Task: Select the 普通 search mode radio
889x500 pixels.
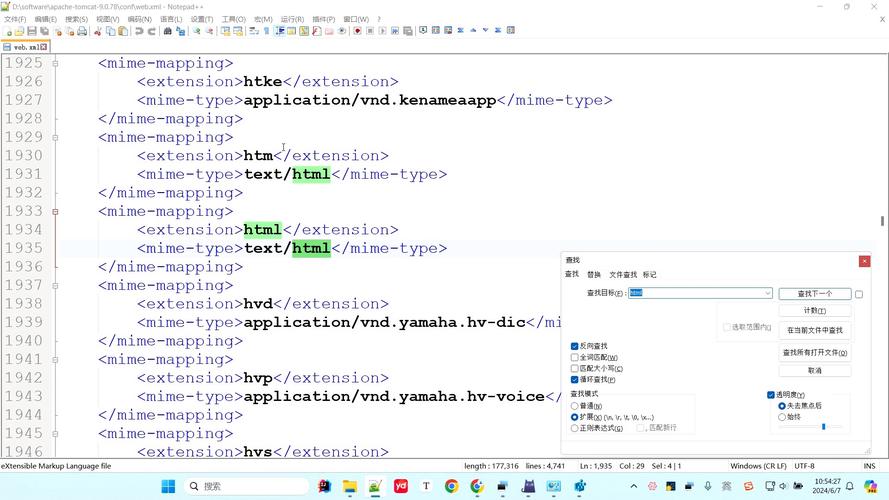Action: 574,406
